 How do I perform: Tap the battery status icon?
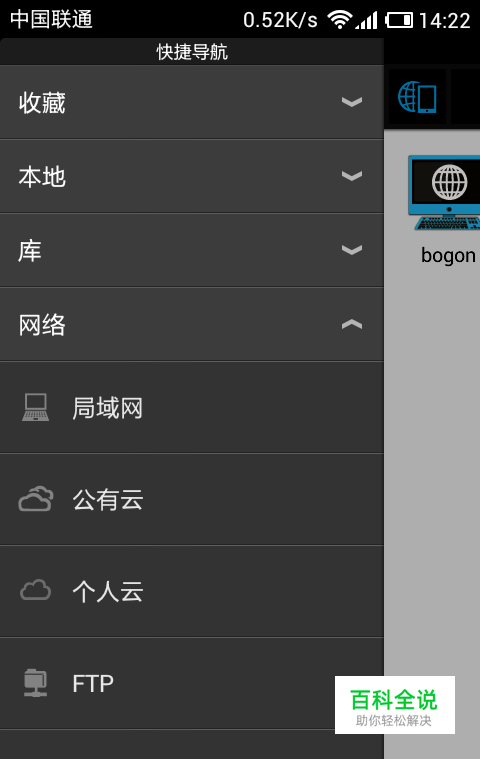pyautogui.click(x=399, y=20)
